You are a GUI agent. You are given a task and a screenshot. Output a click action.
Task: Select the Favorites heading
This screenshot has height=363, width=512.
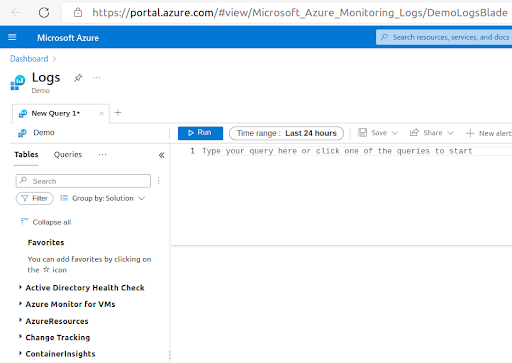tap(46, 243)
